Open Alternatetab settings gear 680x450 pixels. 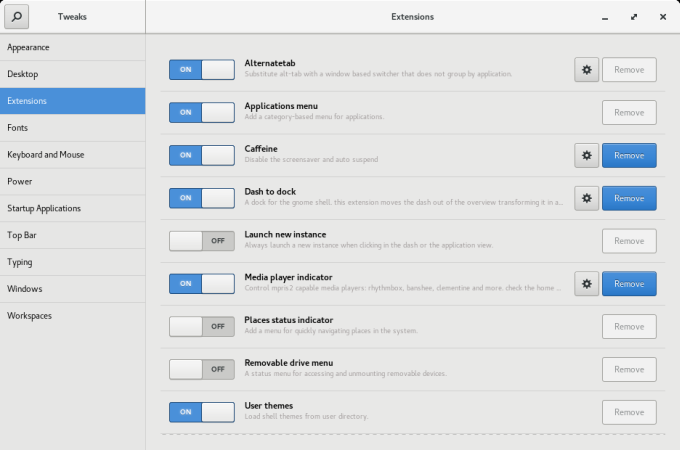tap(587, 69)
